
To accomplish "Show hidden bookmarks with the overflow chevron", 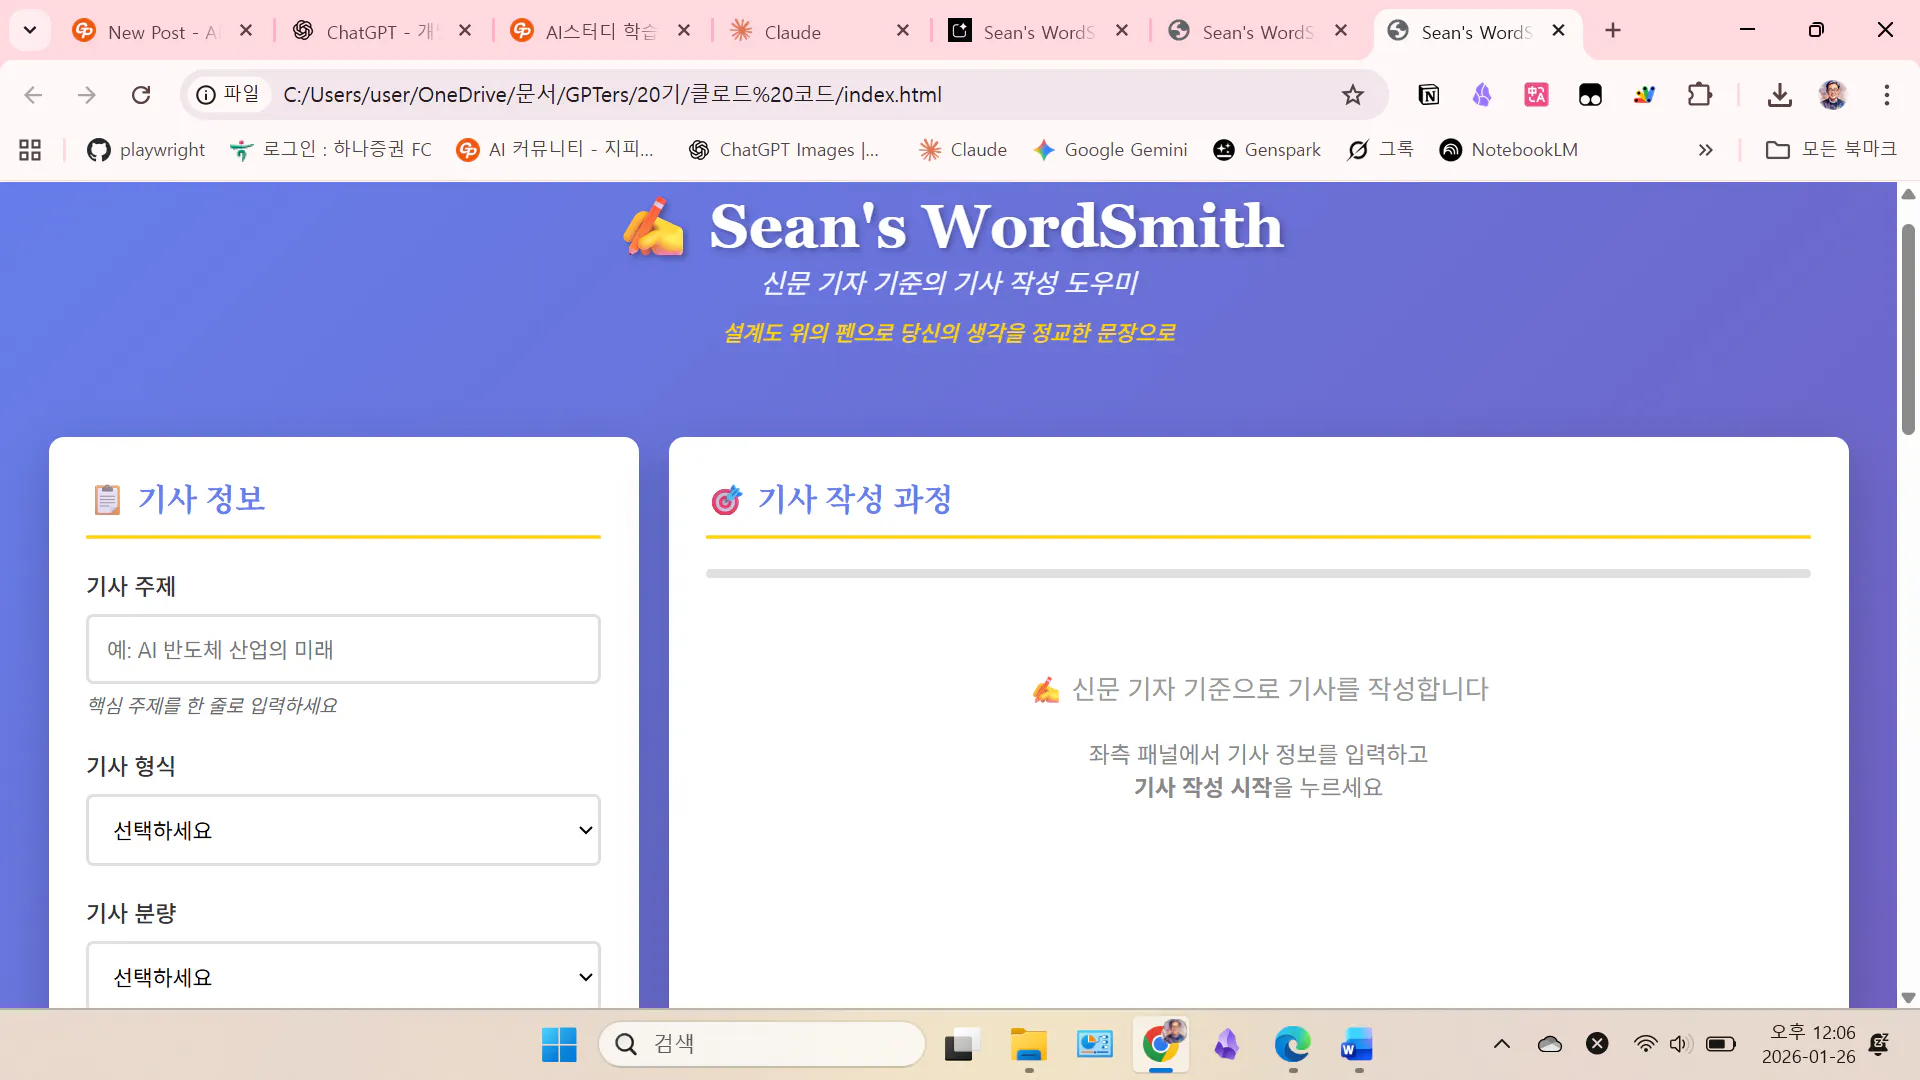I will click(x=1705, y=150).
